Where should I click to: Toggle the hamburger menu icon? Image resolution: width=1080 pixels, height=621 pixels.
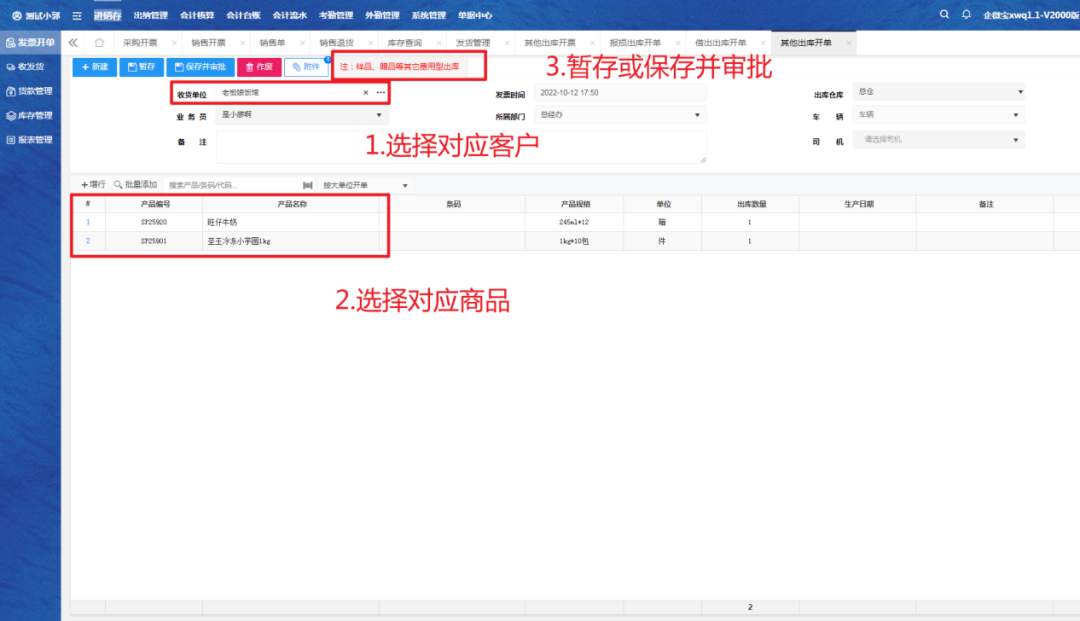click(x=77, y=16)
